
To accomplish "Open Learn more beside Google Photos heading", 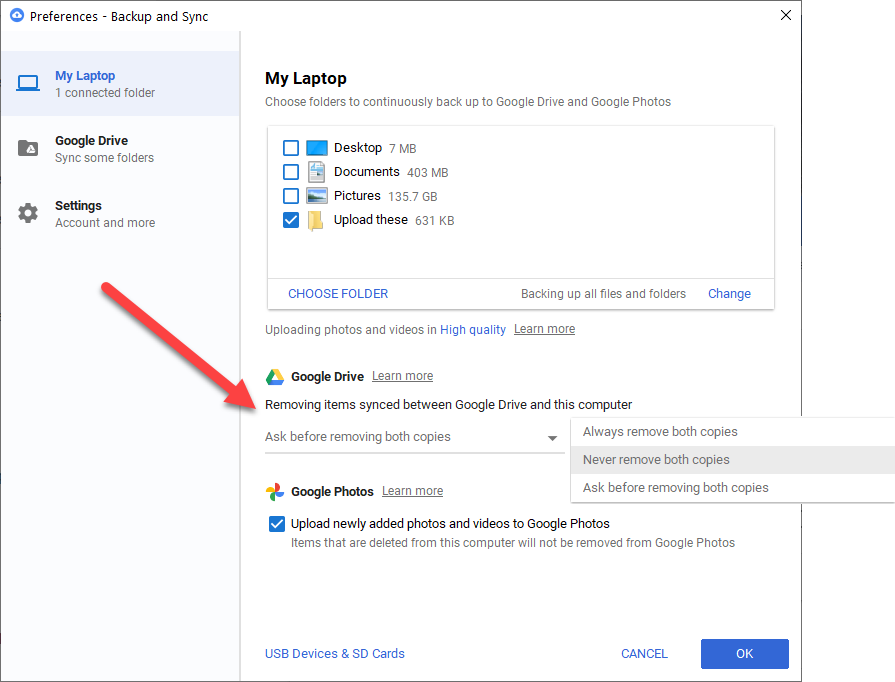I will pyautogui.click(x=413, y=491).
